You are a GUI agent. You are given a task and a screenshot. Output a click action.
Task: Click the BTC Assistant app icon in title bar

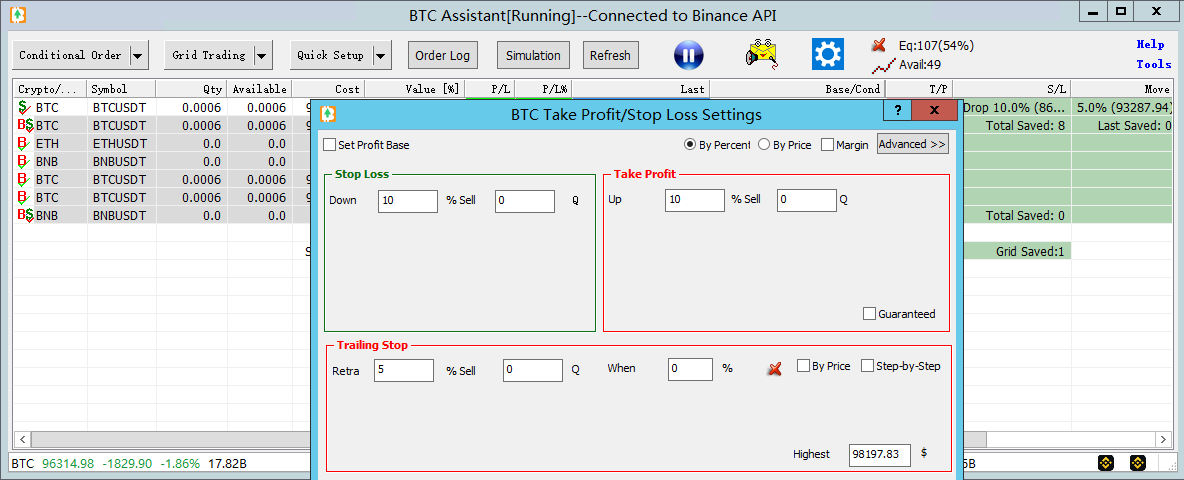pyautogui.click(x=18, y=14)
